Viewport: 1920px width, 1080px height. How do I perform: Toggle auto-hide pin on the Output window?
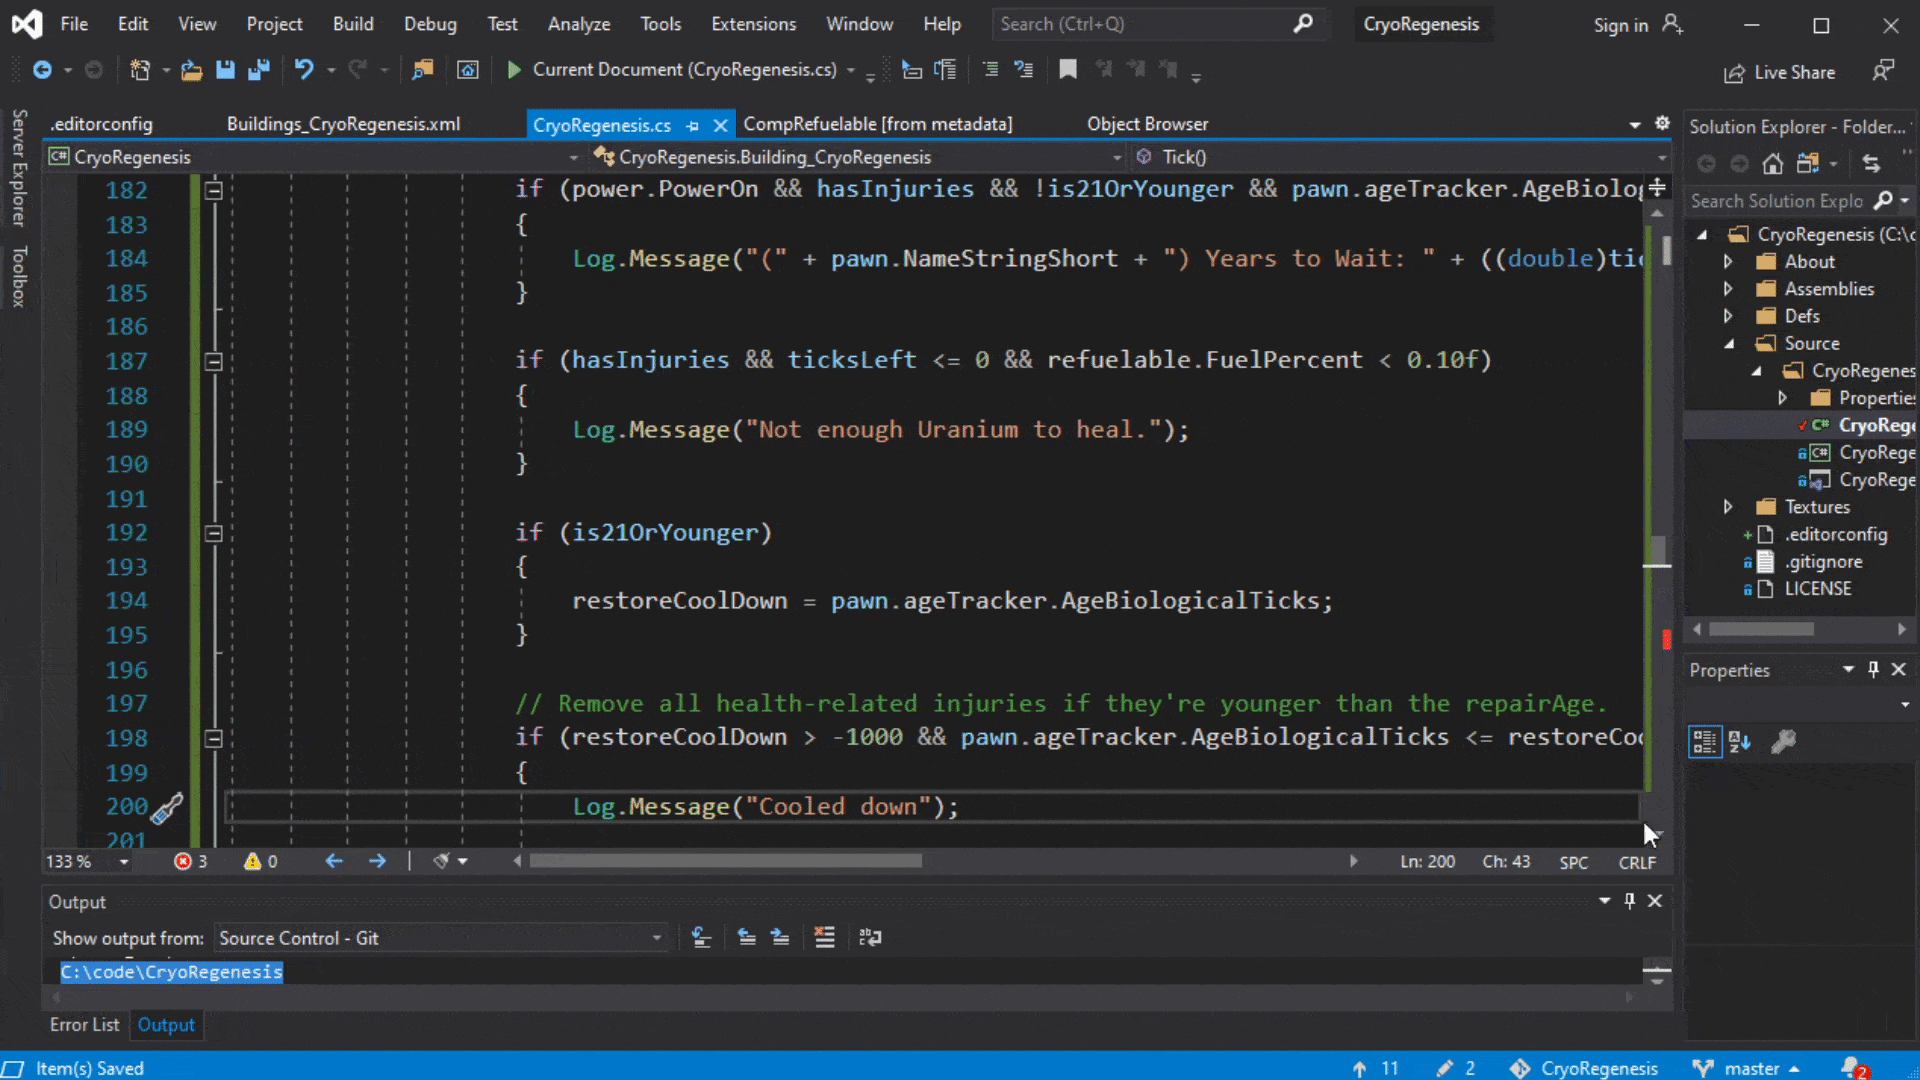point(1629,901)
